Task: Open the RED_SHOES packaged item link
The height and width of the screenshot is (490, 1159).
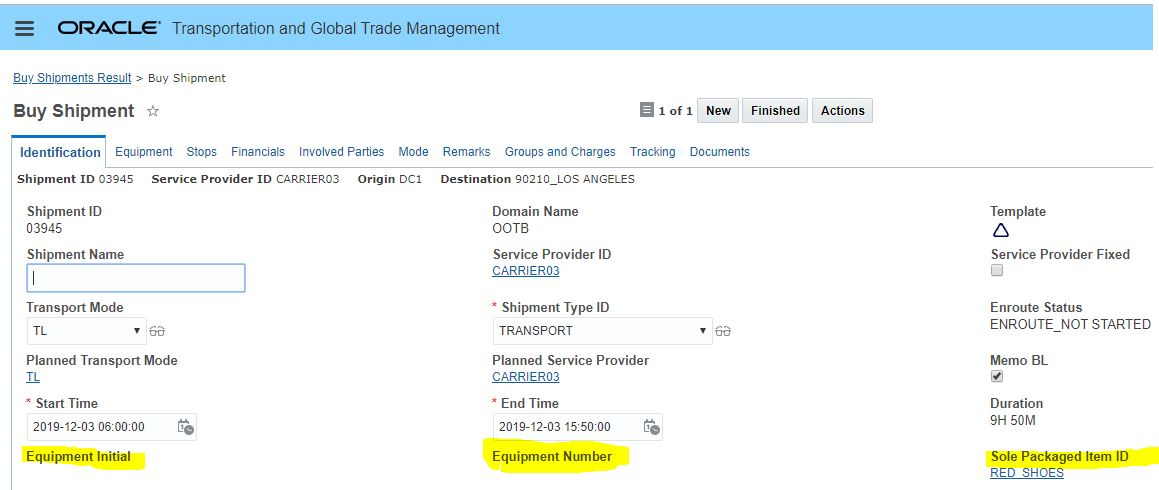Action: click(x=1027, y=473)
